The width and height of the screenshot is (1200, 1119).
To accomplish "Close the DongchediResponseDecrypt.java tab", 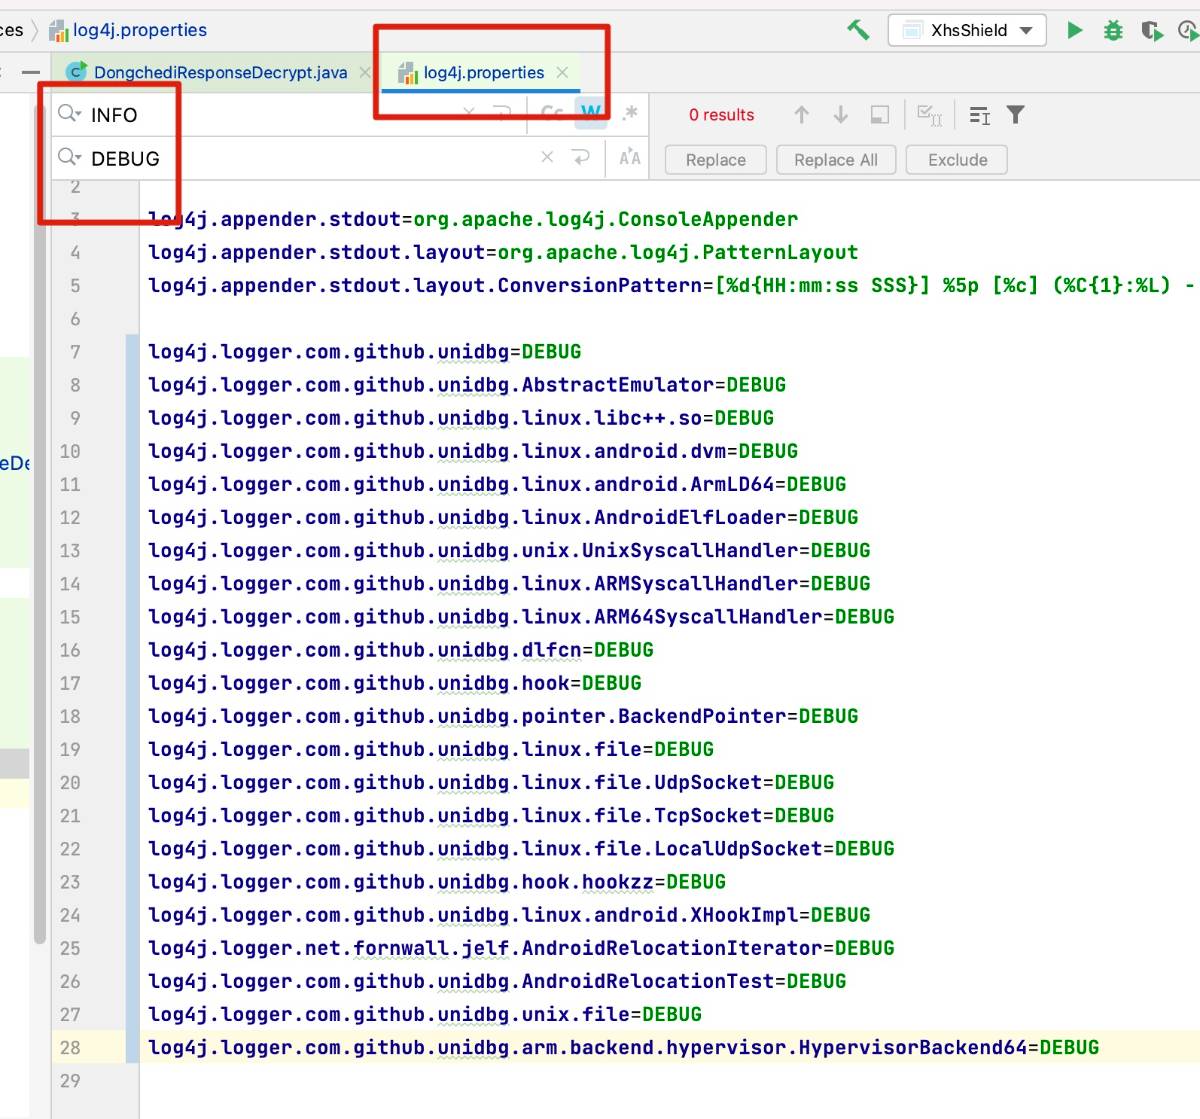I will (365, 72).
